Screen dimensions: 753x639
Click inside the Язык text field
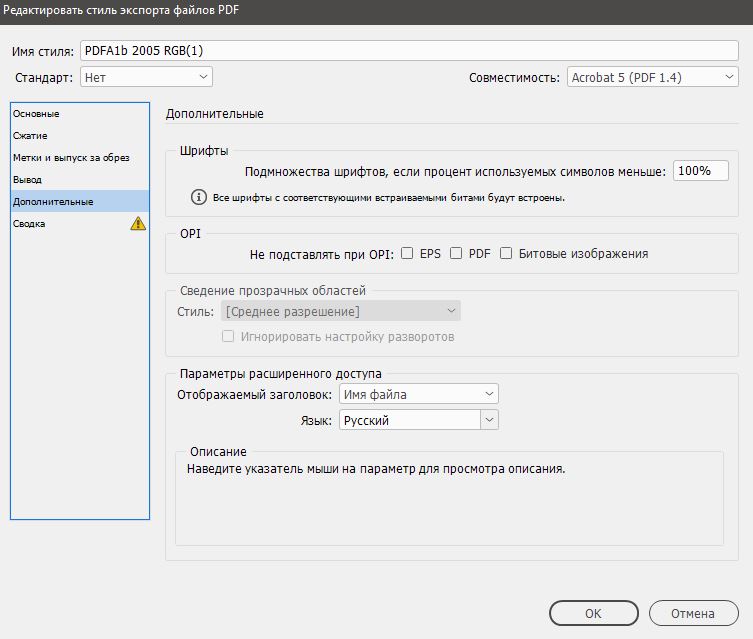coord(410,420)
